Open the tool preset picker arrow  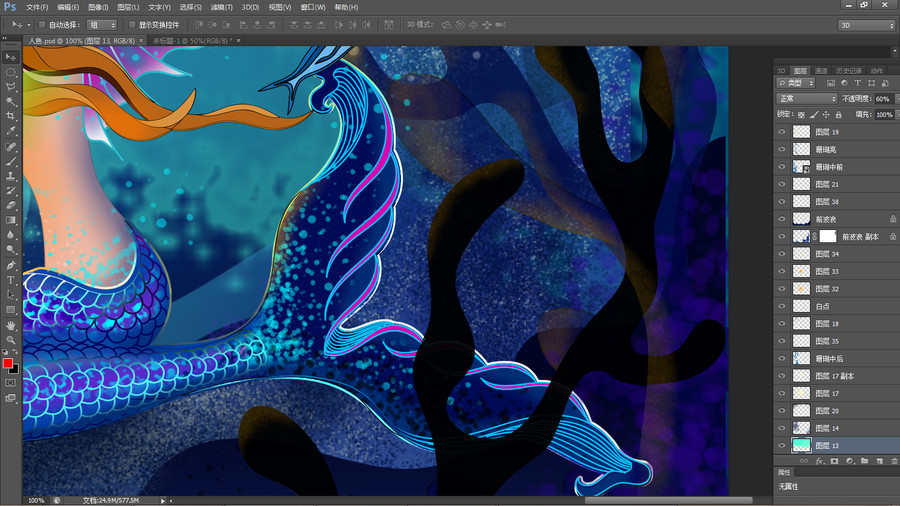(x=28, y=25)
